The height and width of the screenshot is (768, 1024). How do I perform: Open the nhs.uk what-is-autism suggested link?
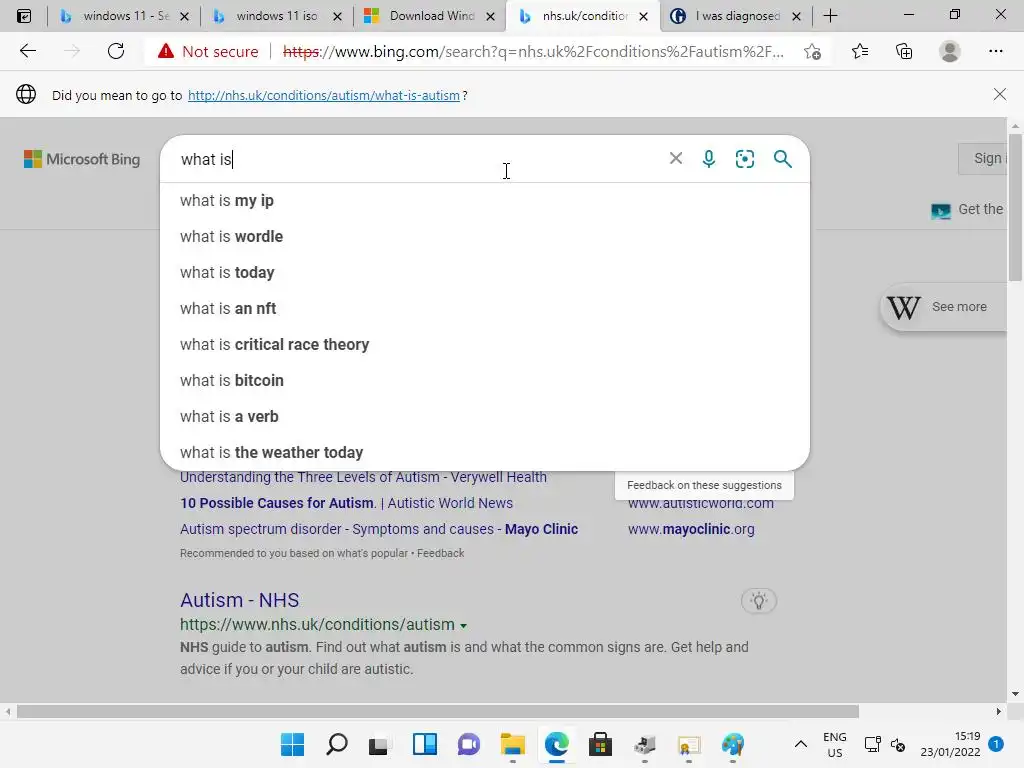tap(324, 95)
